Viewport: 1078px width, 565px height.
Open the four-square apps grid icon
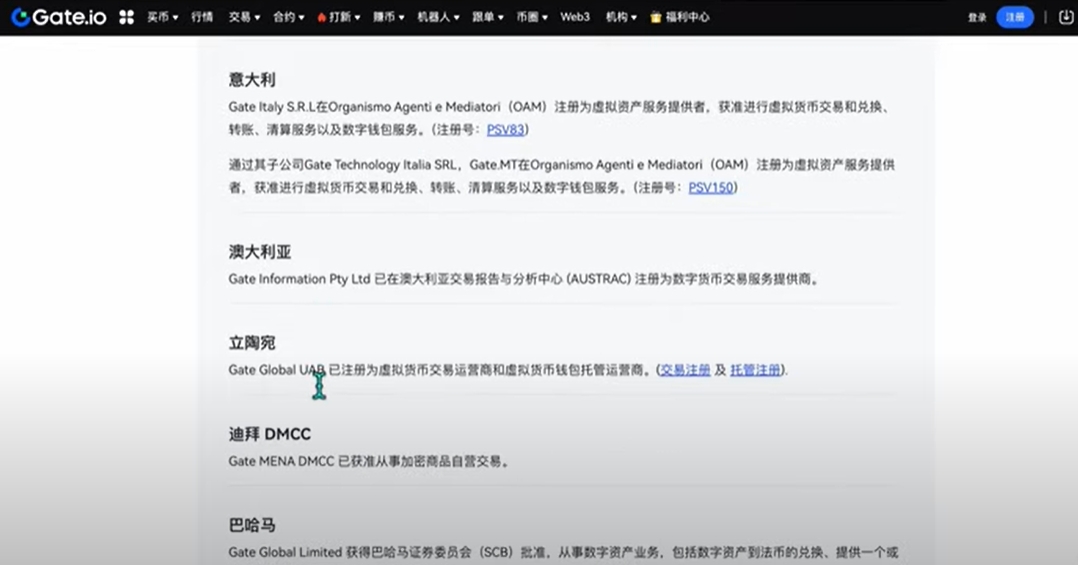click(x=126, y=17)
